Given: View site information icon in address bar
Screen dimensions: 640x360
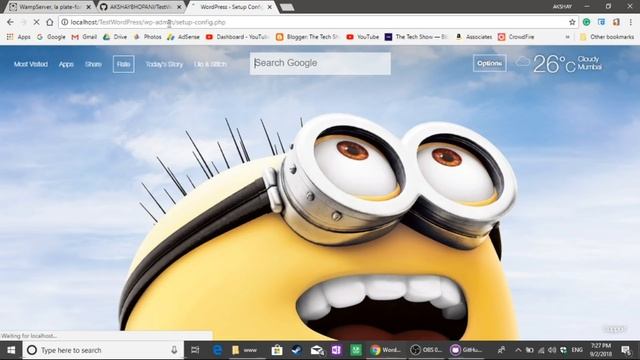Looking at the screenshot, I should [64, 22].
